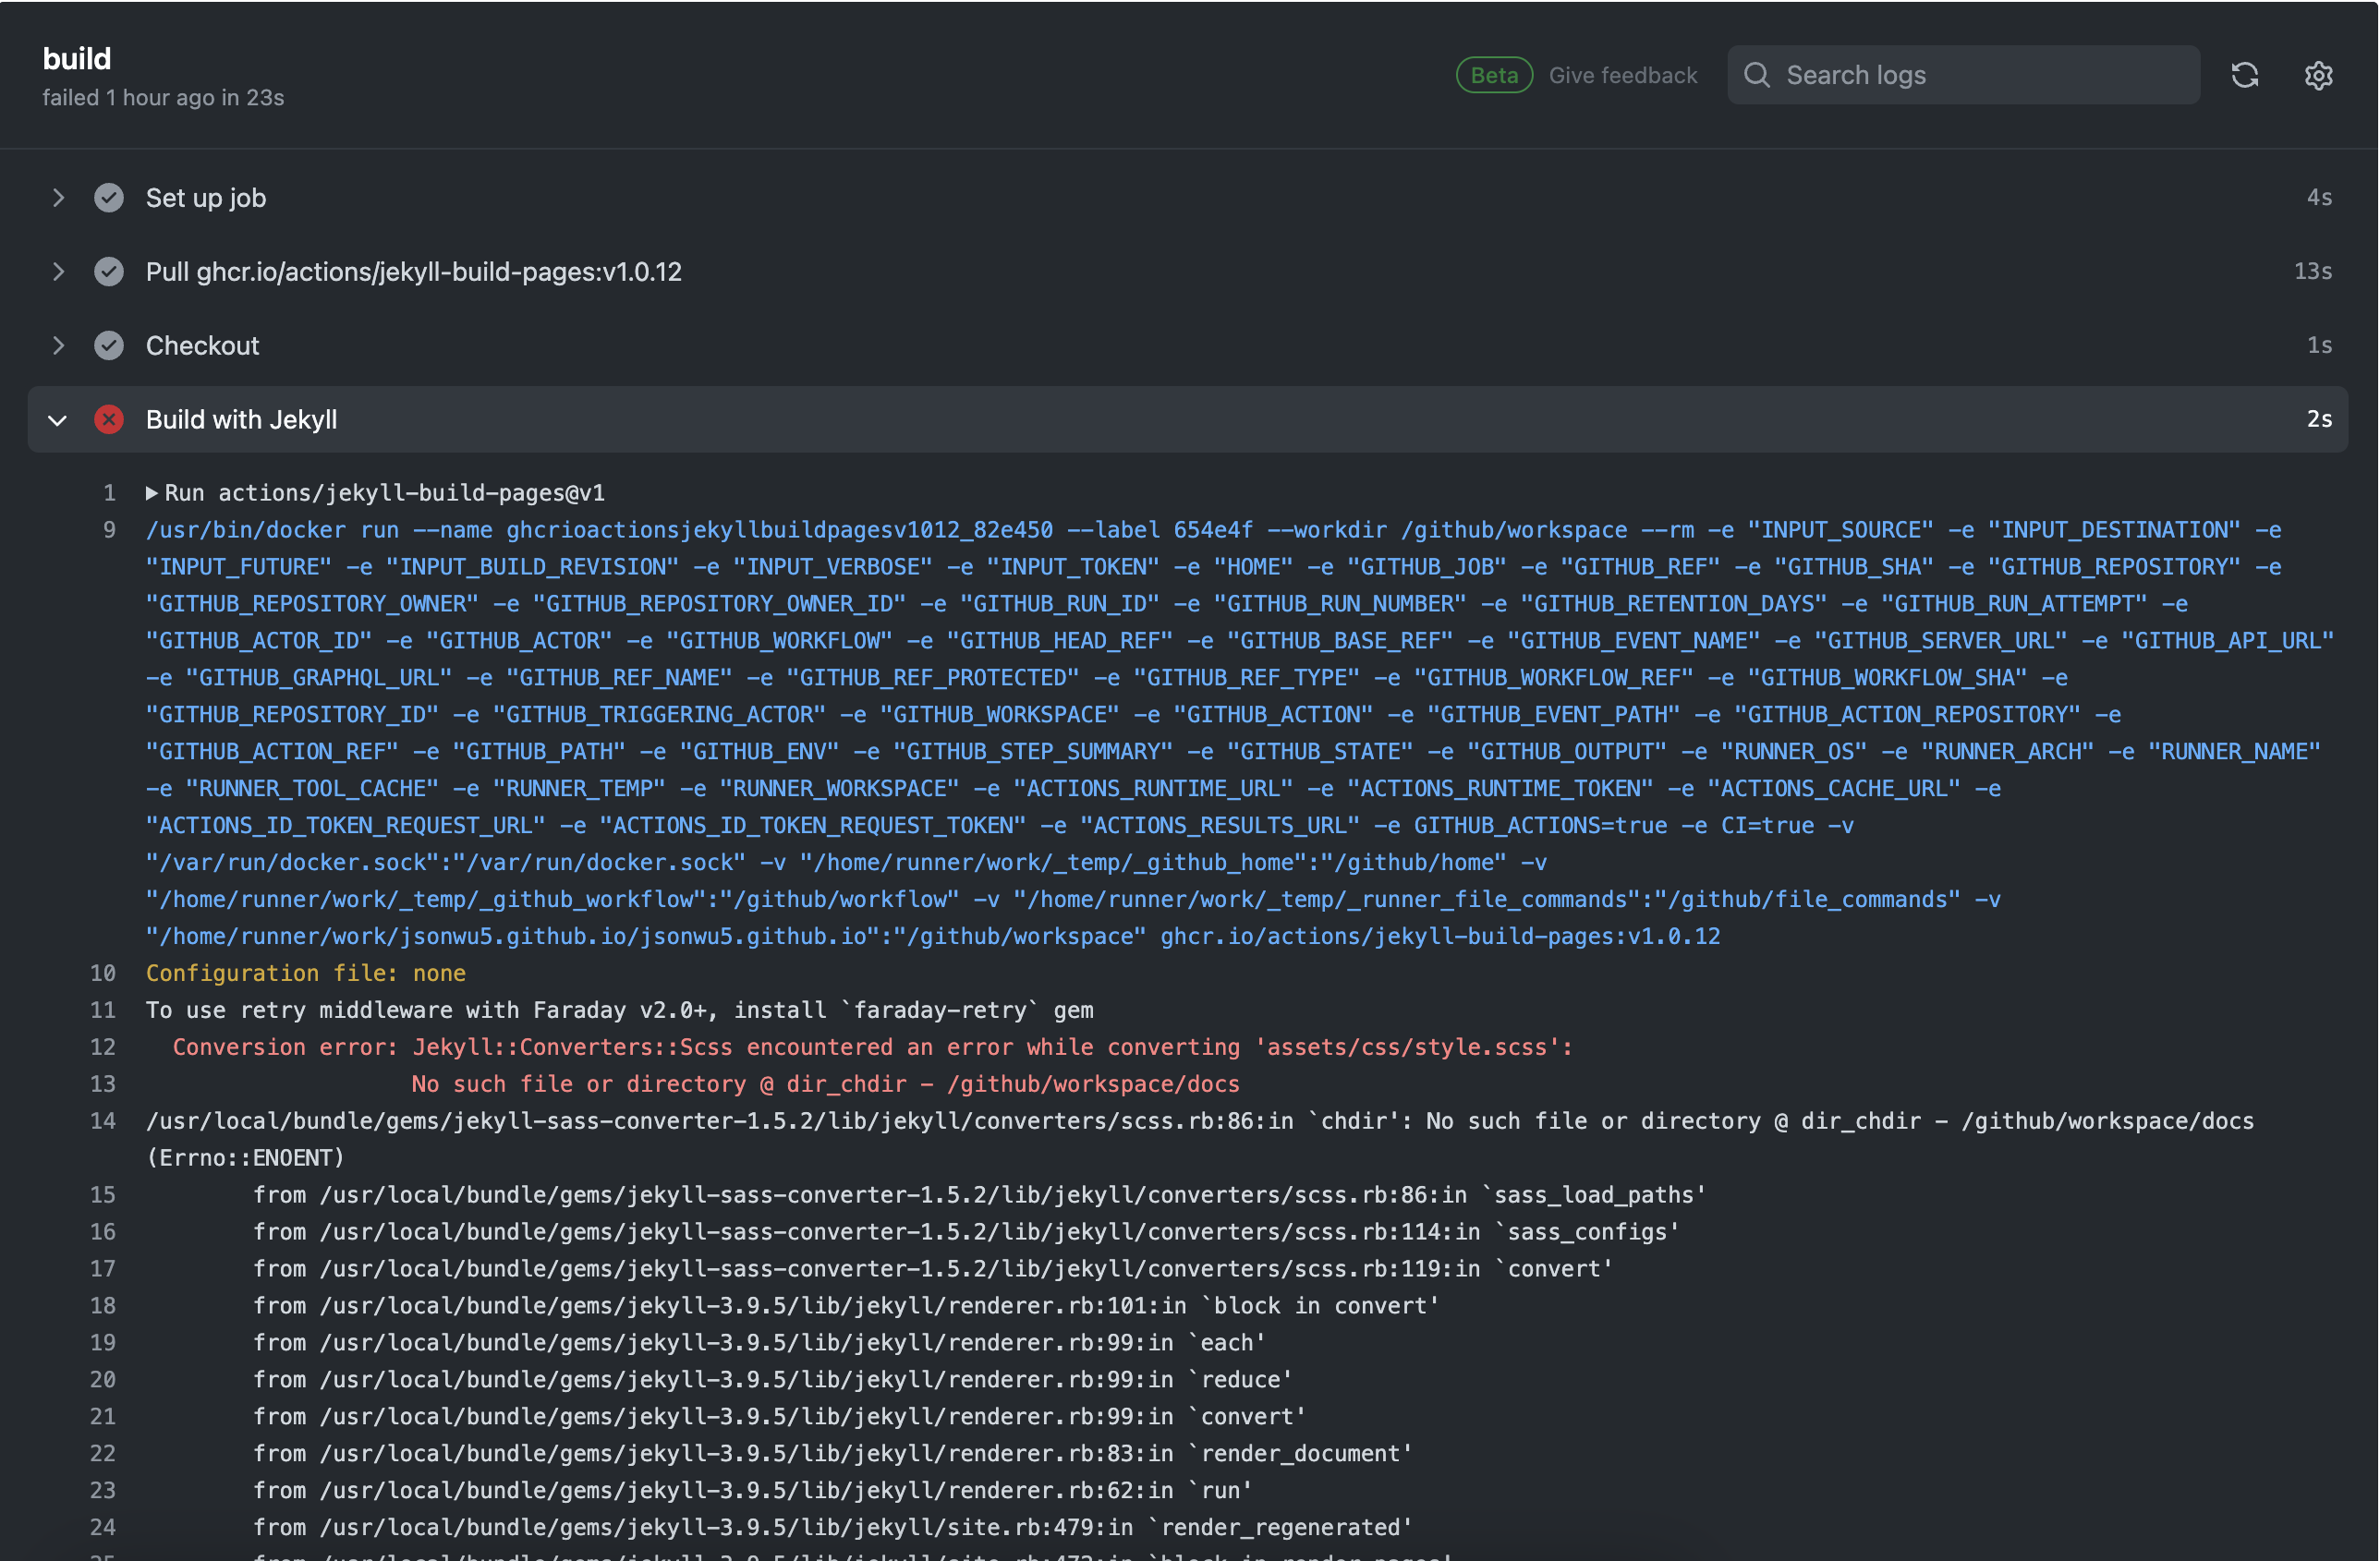Image resolution: width=2380 pixels, height=1561 pixels.
Task: Click the Beta badge
Action: (1493, 75)
